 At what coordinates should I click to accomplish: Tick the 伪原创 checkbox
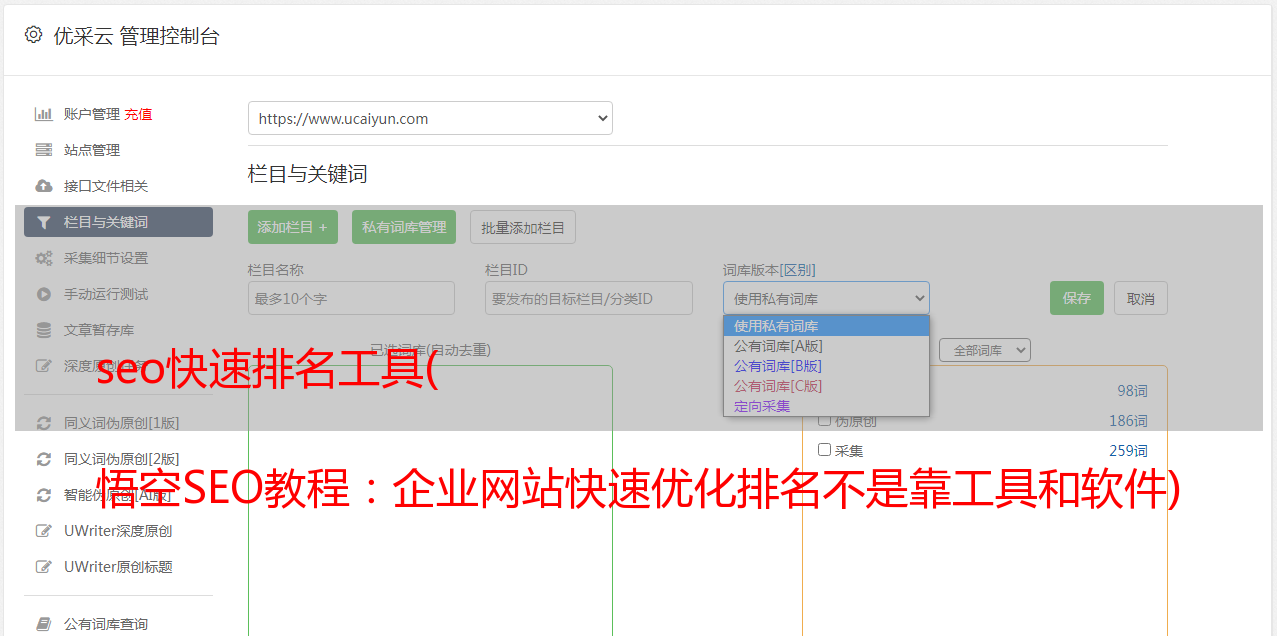click(x=825, y=420)
